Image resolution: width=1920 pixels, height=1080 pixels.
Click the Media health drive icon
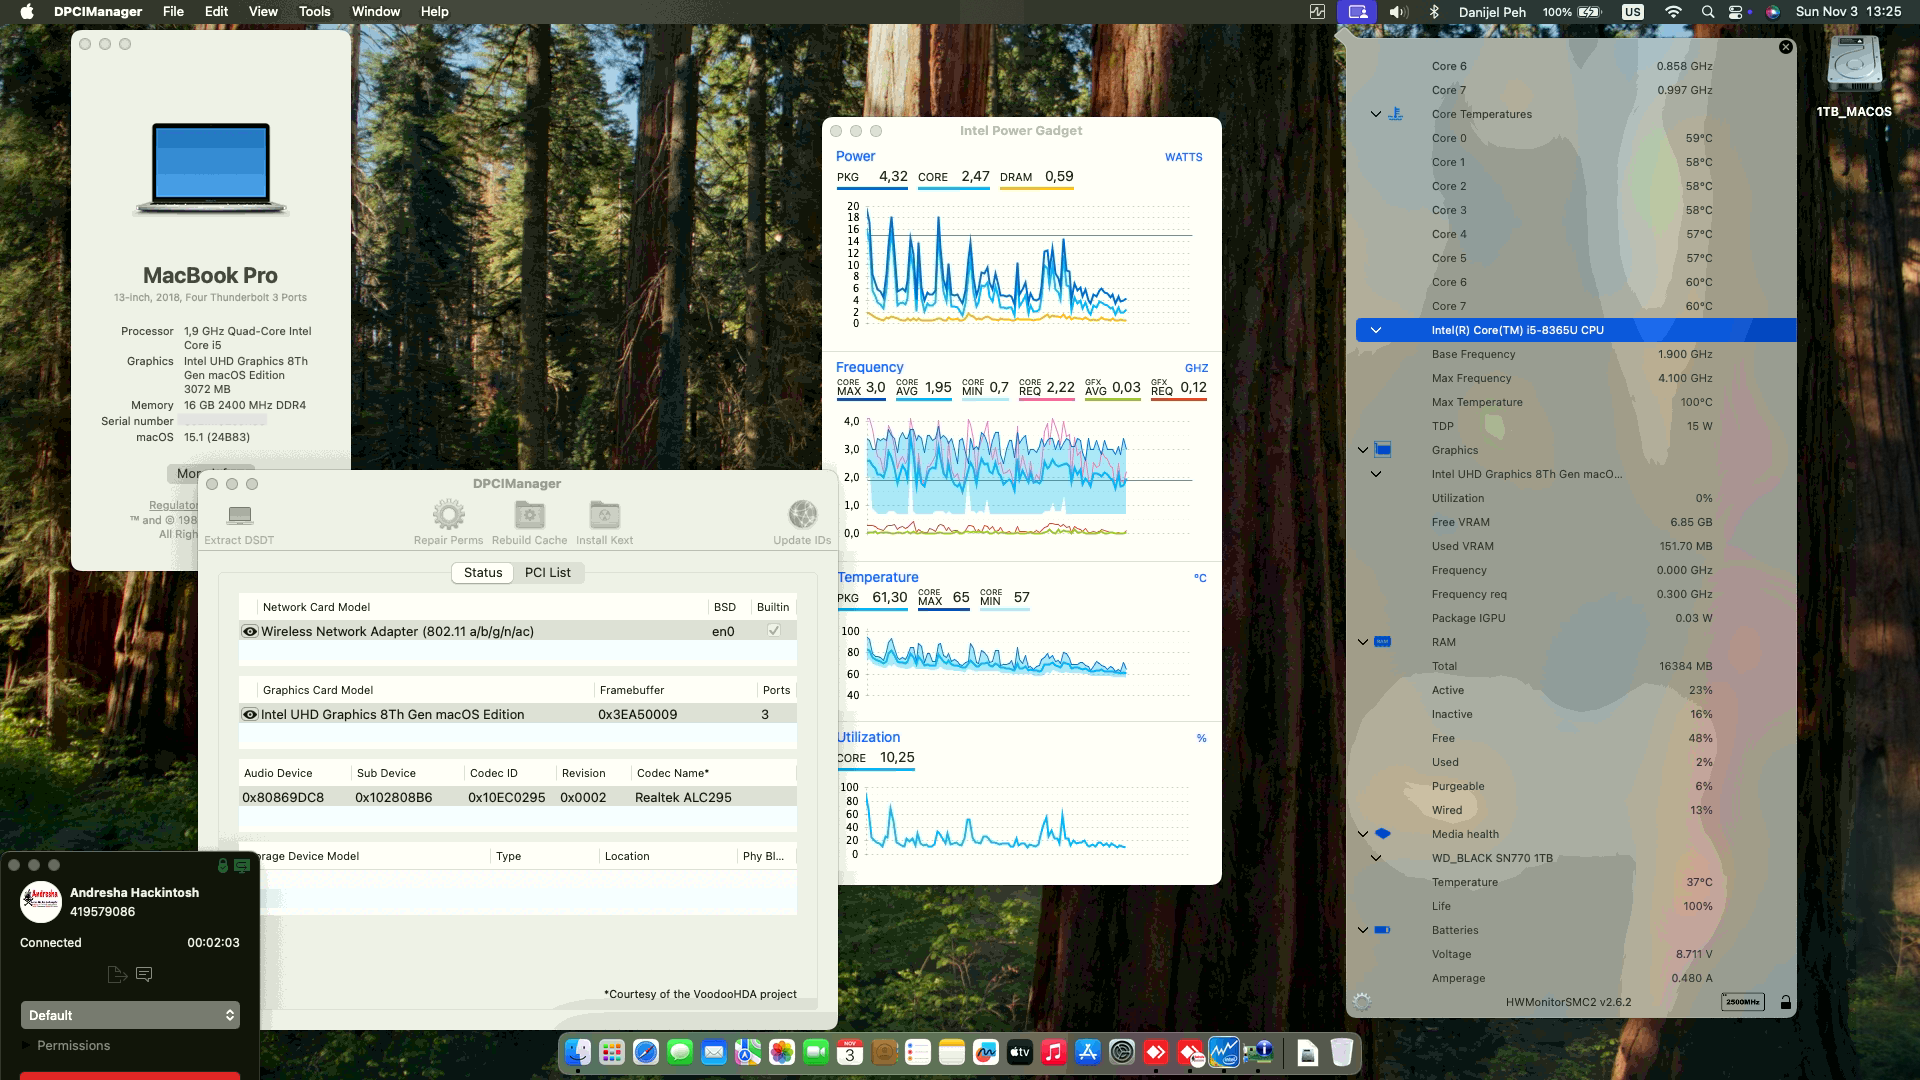click(x=1383, y=834)
